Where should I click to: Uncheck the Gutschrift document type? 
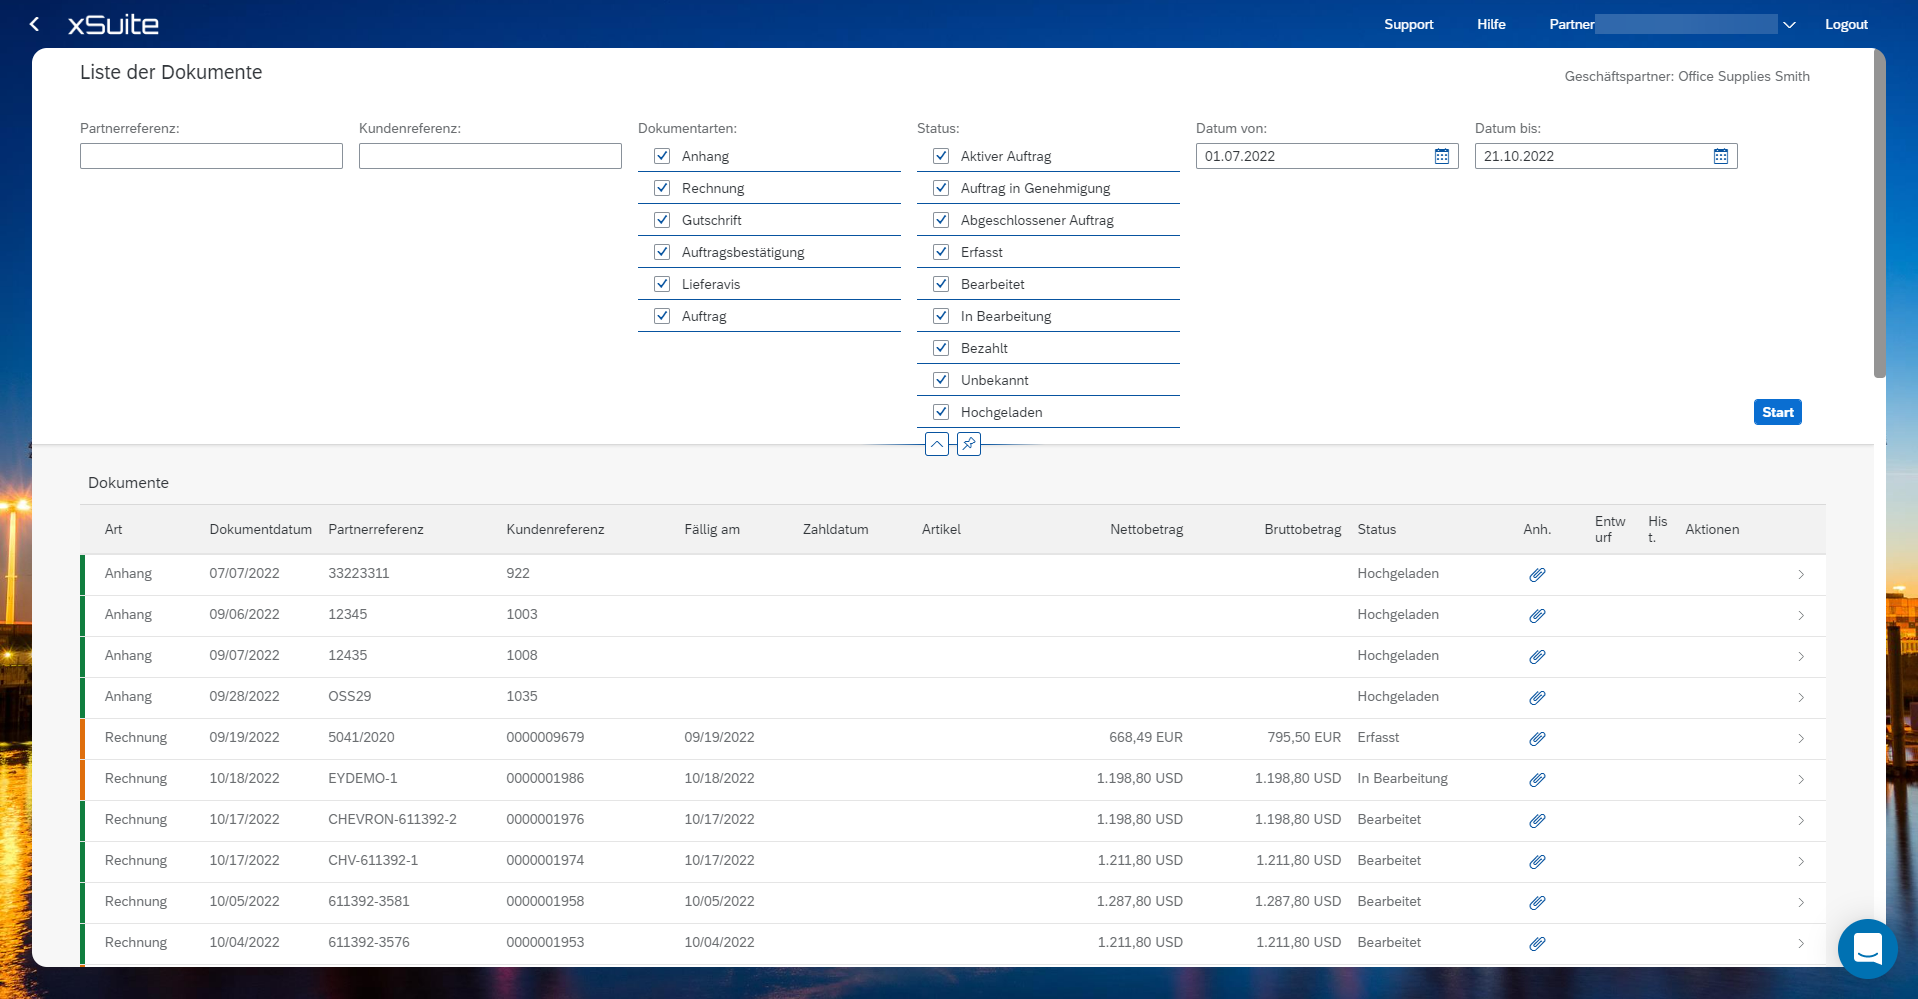coord(662,220)
